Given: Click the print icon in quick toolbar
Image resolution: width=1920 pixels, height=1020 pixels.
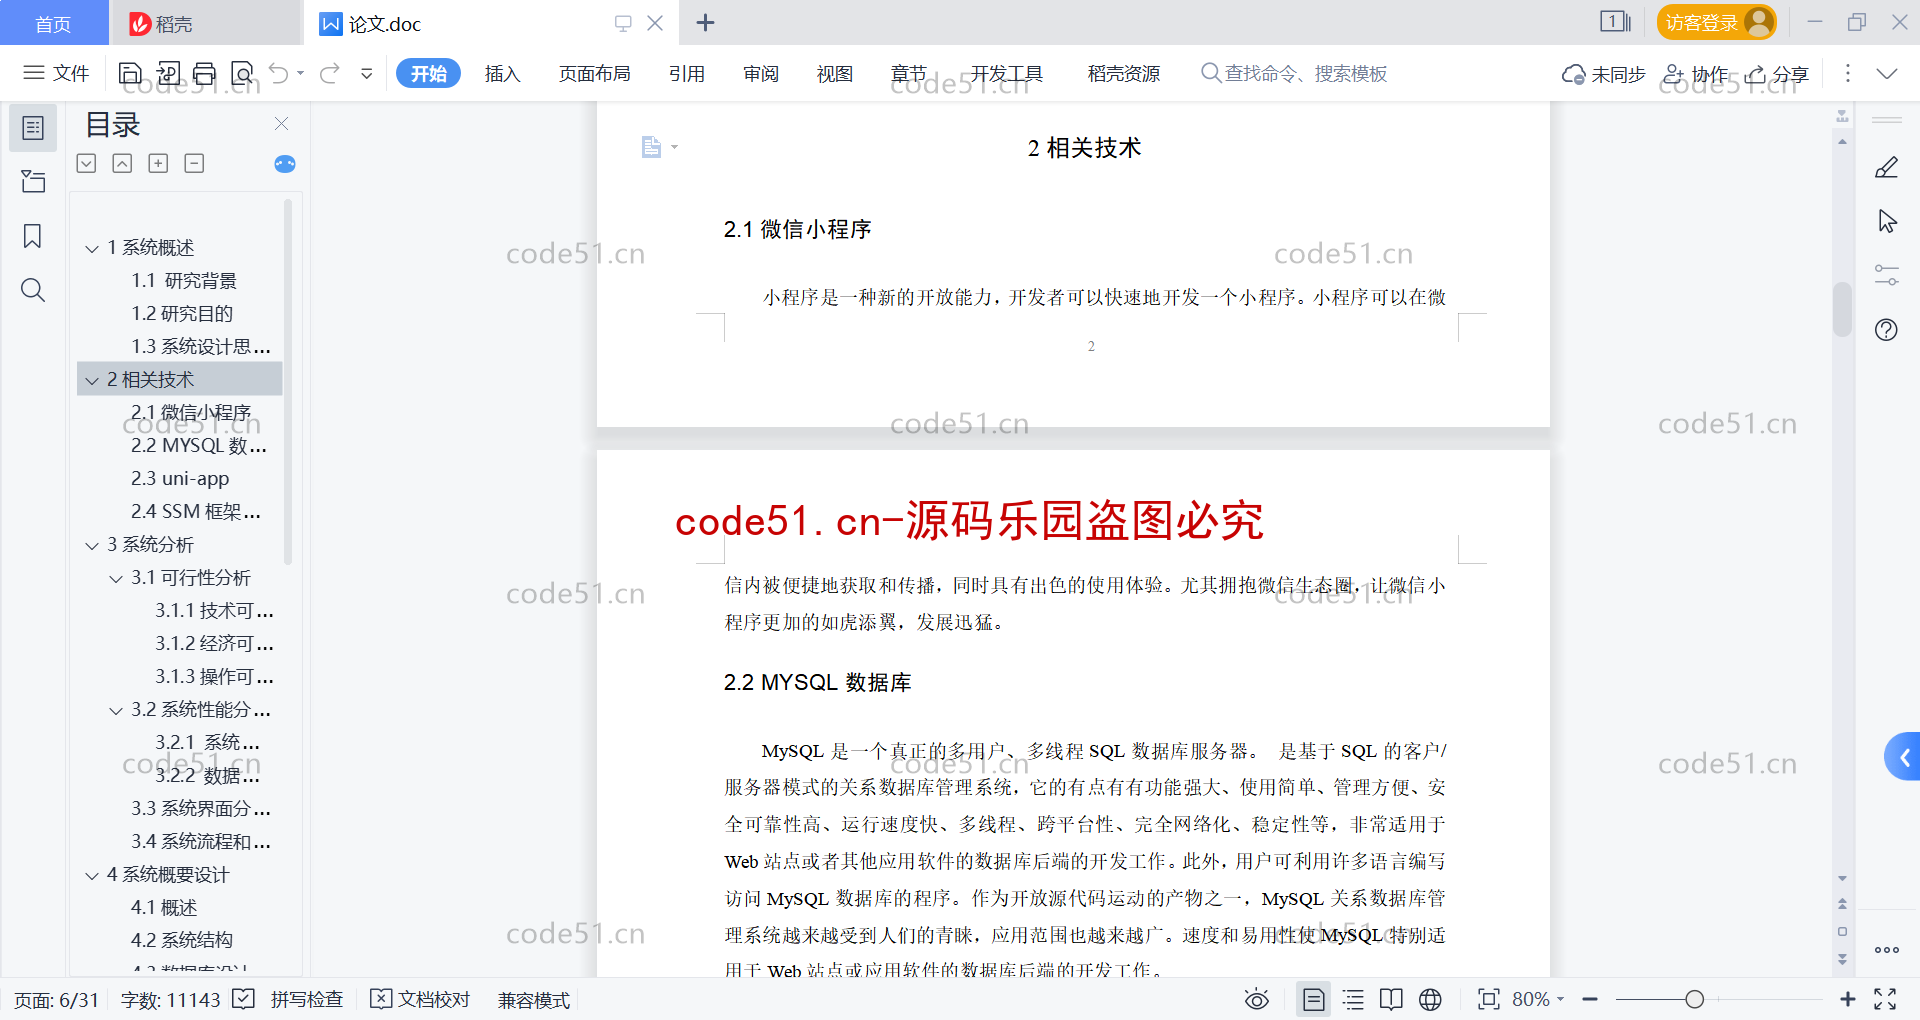Looking at the screenshot, I should pos(205,73).
